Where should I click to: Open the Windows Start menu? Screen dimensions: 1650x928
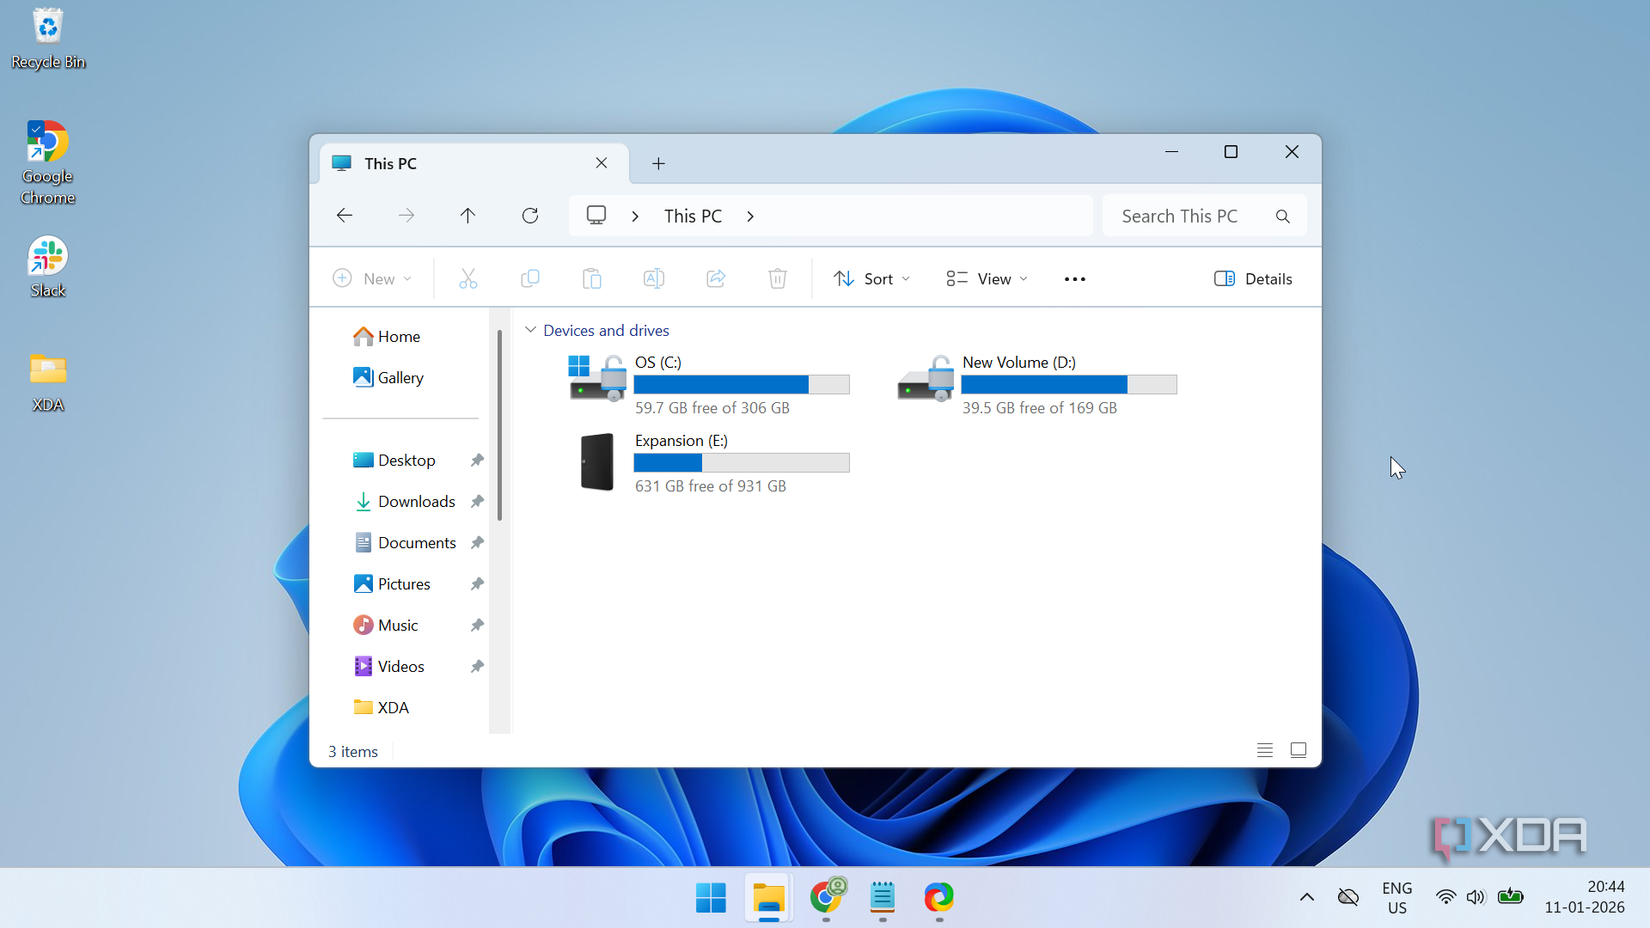click(x=711, y=898)
